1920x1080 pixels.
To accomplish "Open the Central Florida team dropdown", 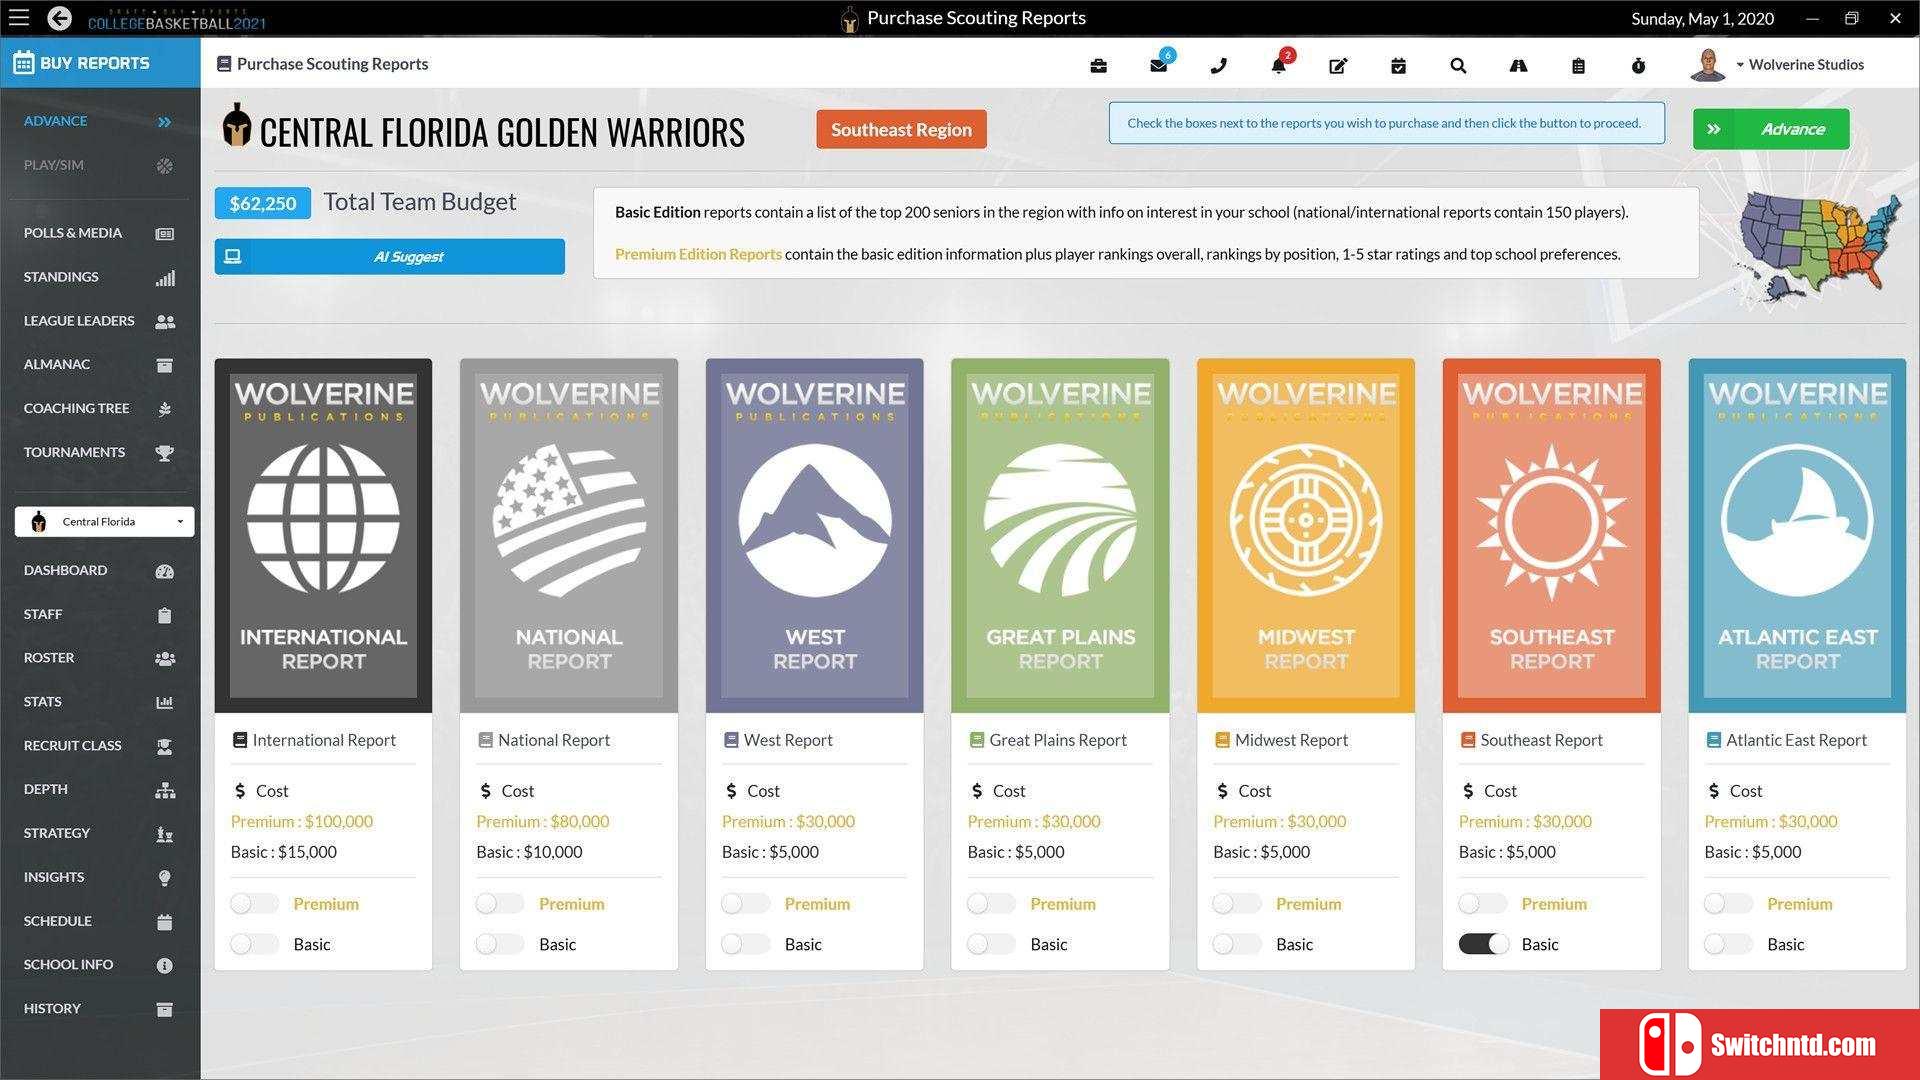I will click(x=105, y=522).
